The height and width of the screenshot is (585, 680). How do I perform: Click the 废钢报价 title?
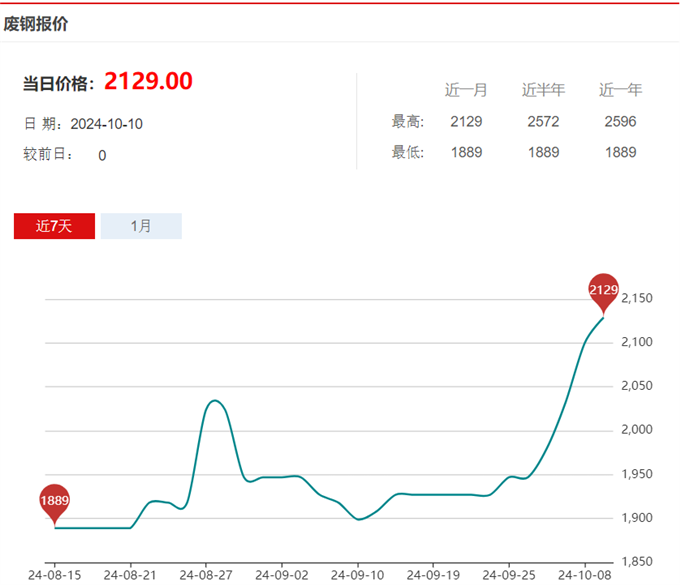(x=36, y=23)
